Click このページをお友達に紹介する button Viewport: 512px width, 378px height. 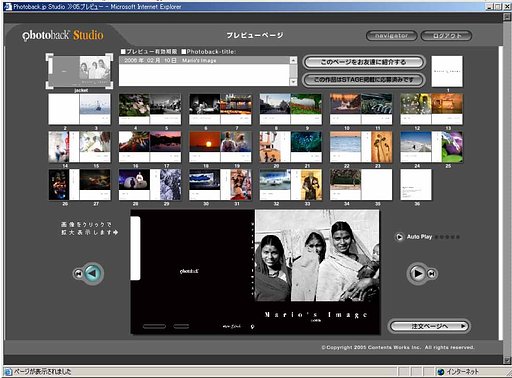pos(364,62)
